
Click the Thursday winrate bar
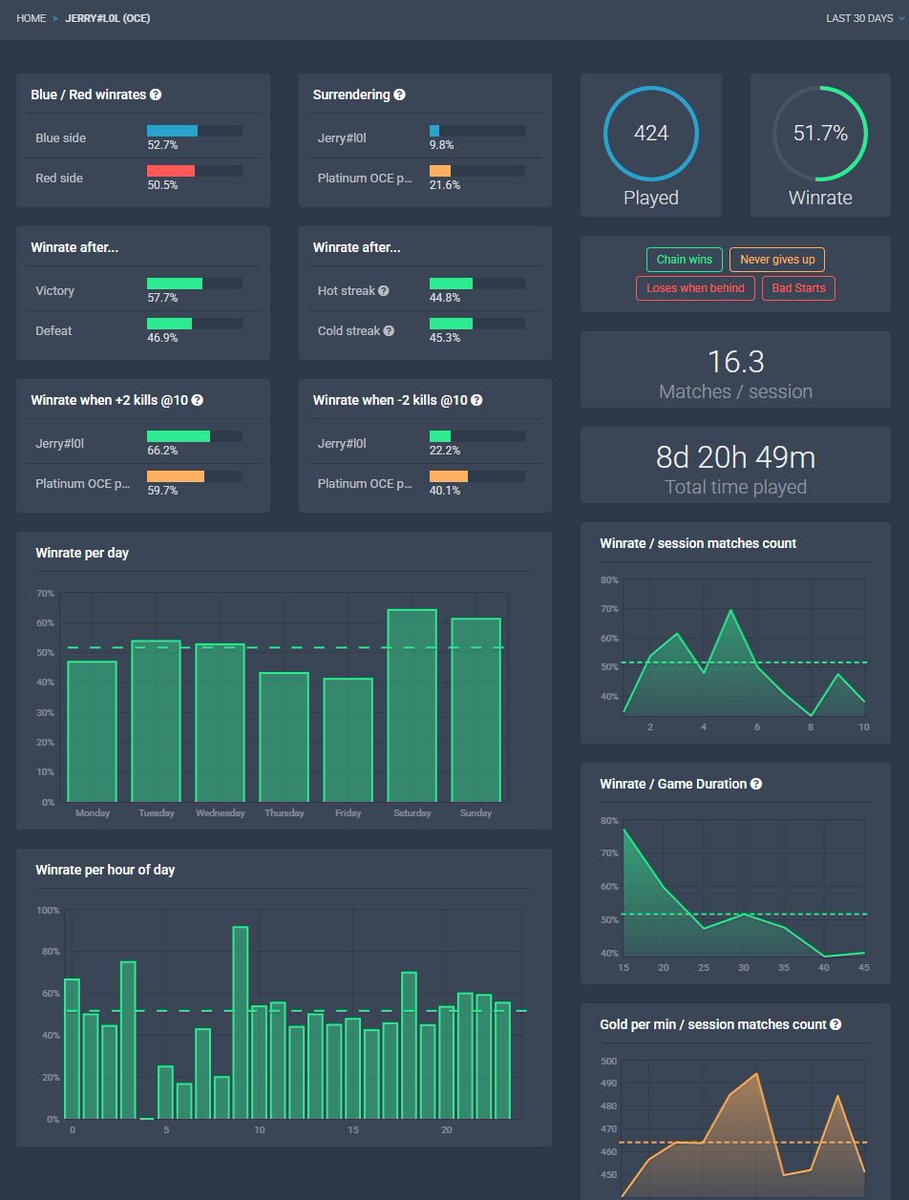click(x=284, y=738)
